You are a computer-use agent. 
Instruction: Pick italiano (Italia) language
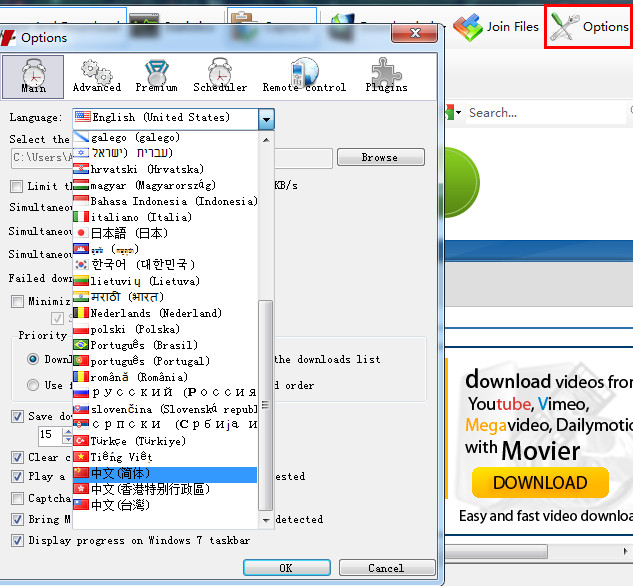coord(165,217)
